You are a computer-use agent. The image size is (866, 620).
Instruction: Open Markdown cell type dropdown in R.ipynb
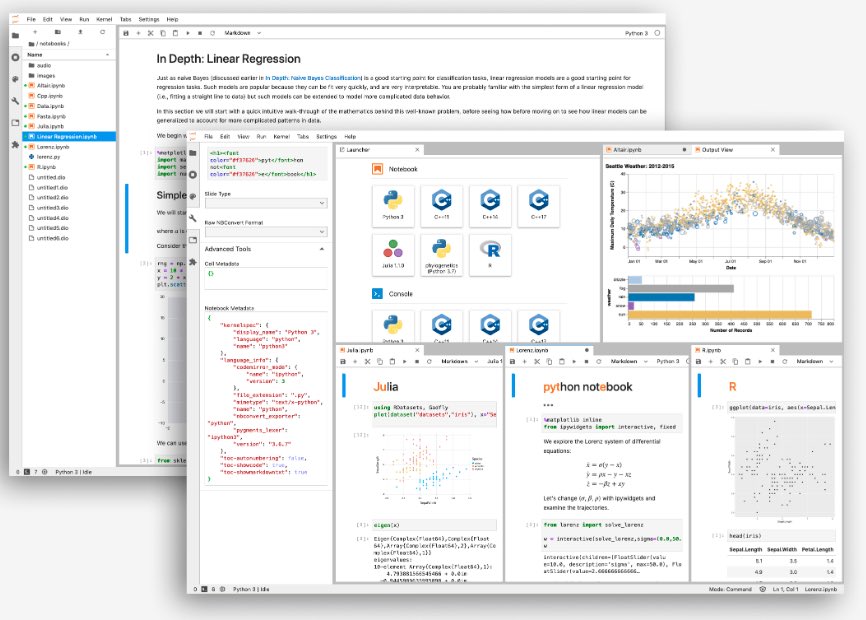(815, 362)
